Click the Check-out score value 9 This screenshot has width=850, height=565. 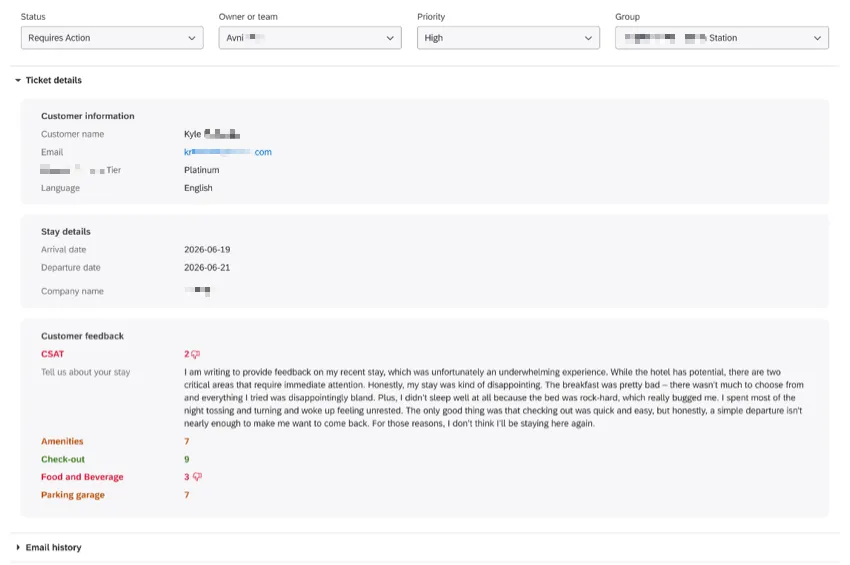pyautogui.click(x=186, y=459)
